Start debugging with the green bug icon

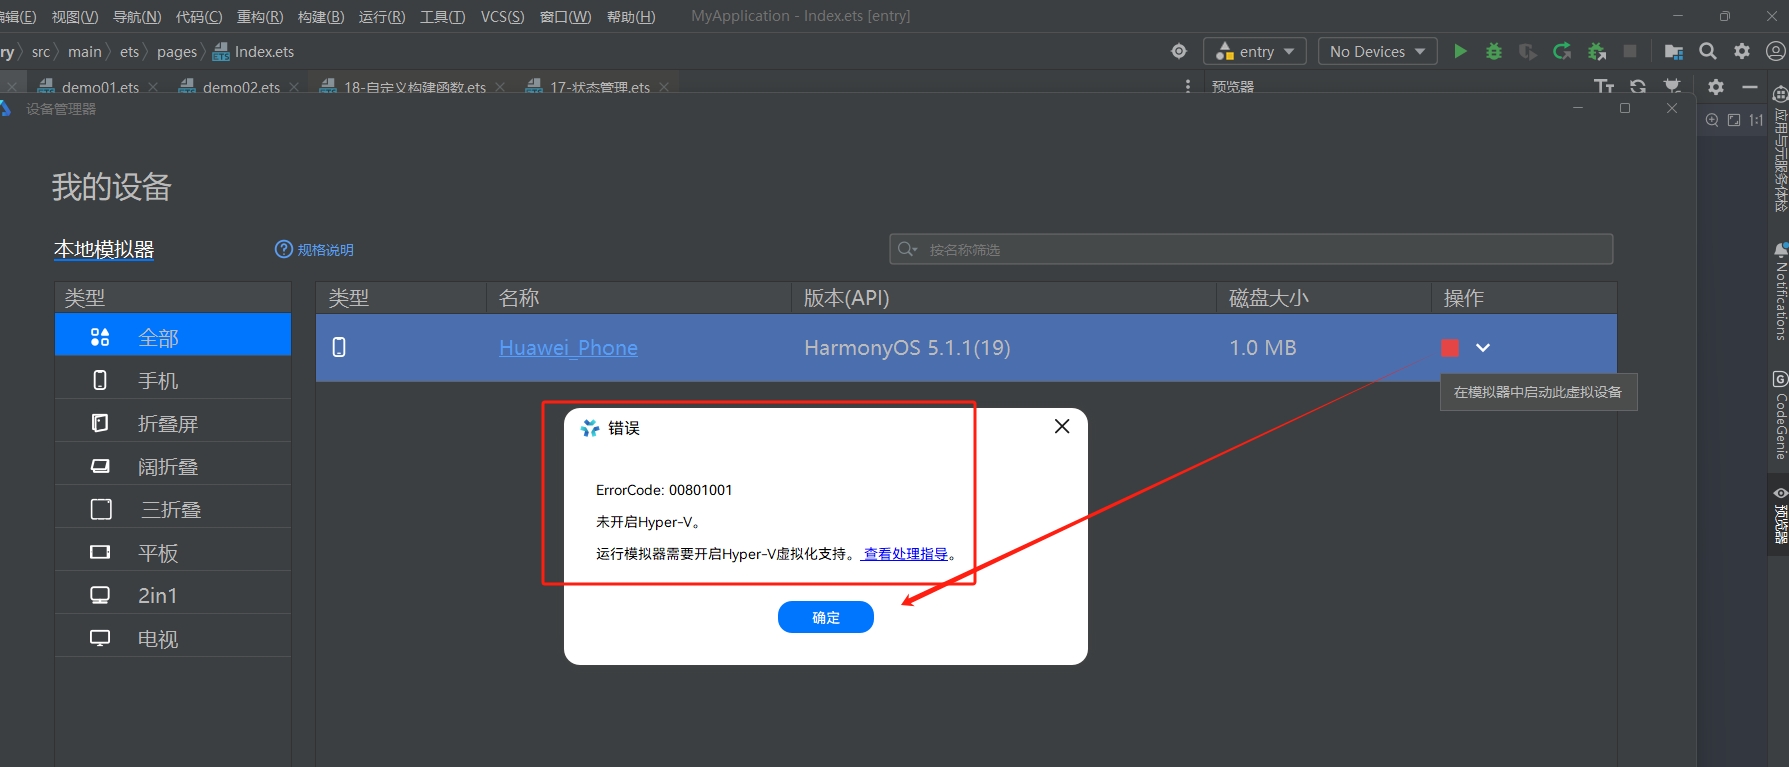coord(1494,51)
